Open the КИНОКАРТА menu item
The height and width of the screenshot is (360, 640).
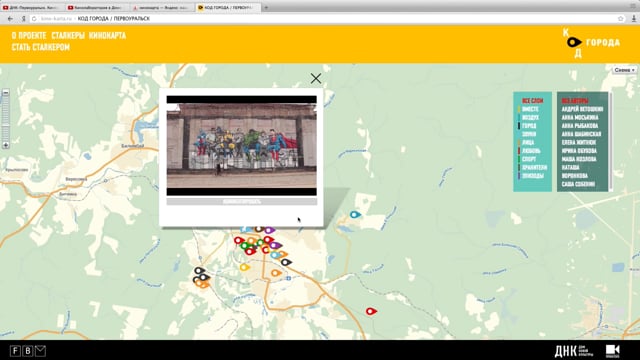(x=107, y=36)
